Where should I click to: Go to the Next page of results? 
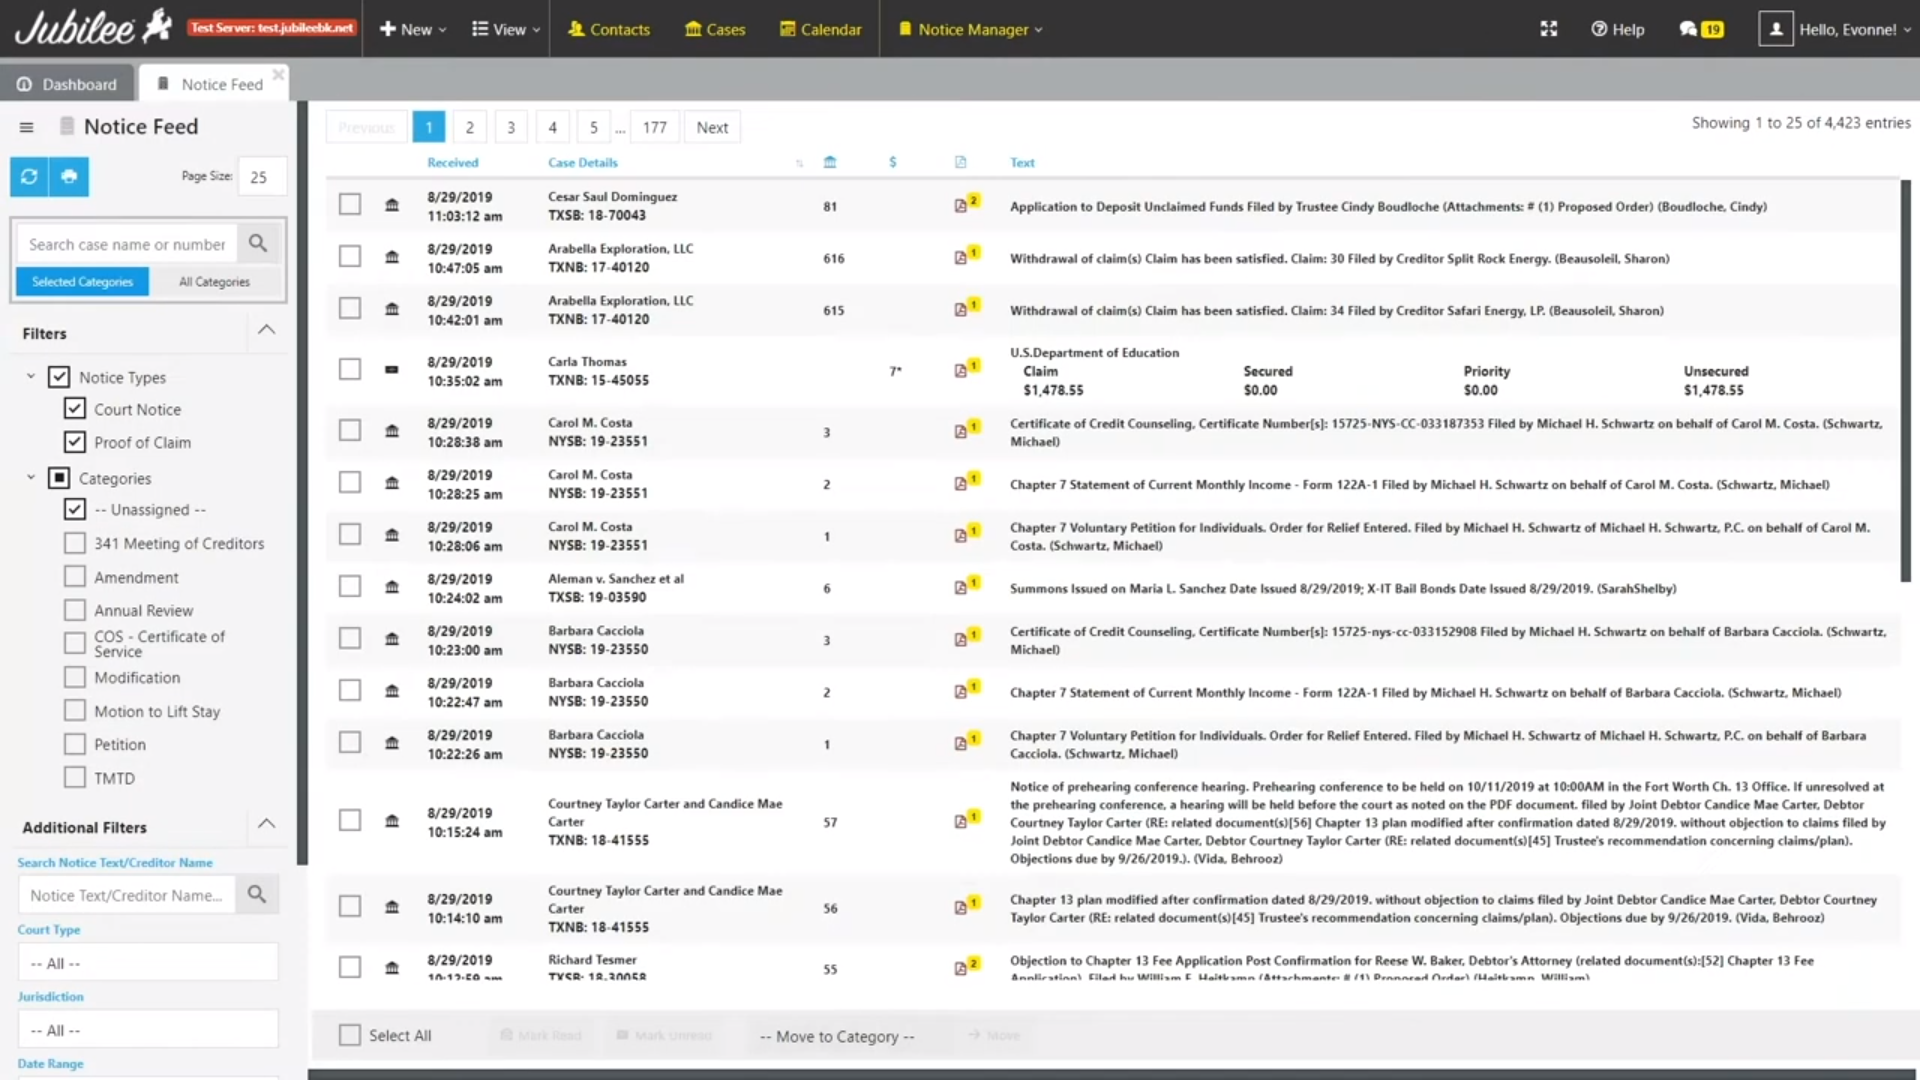point(712,127)
